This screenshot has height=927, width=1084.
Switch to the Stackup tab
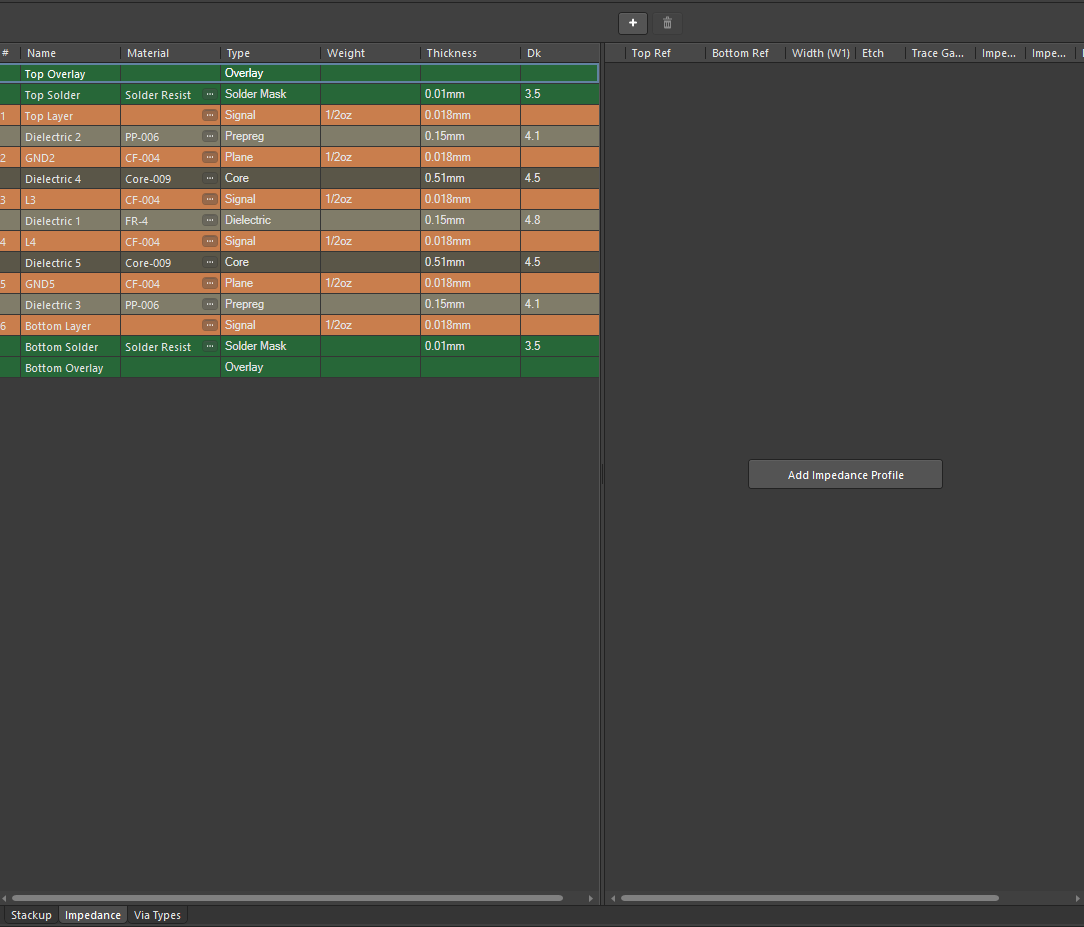31,915
